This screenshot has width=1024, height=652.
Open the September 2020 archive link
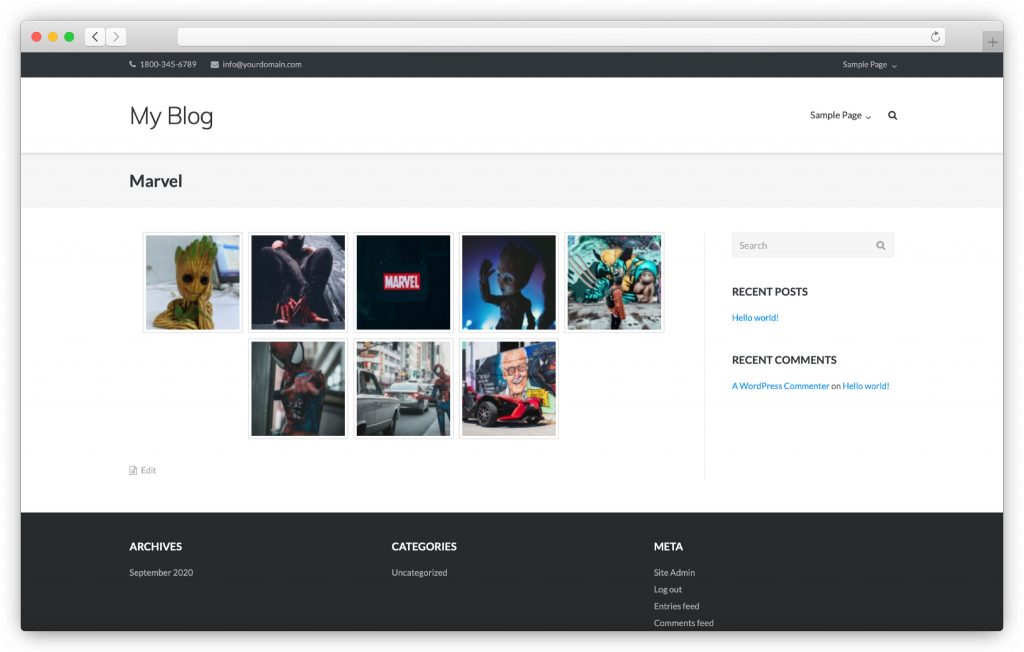point(161,572)
